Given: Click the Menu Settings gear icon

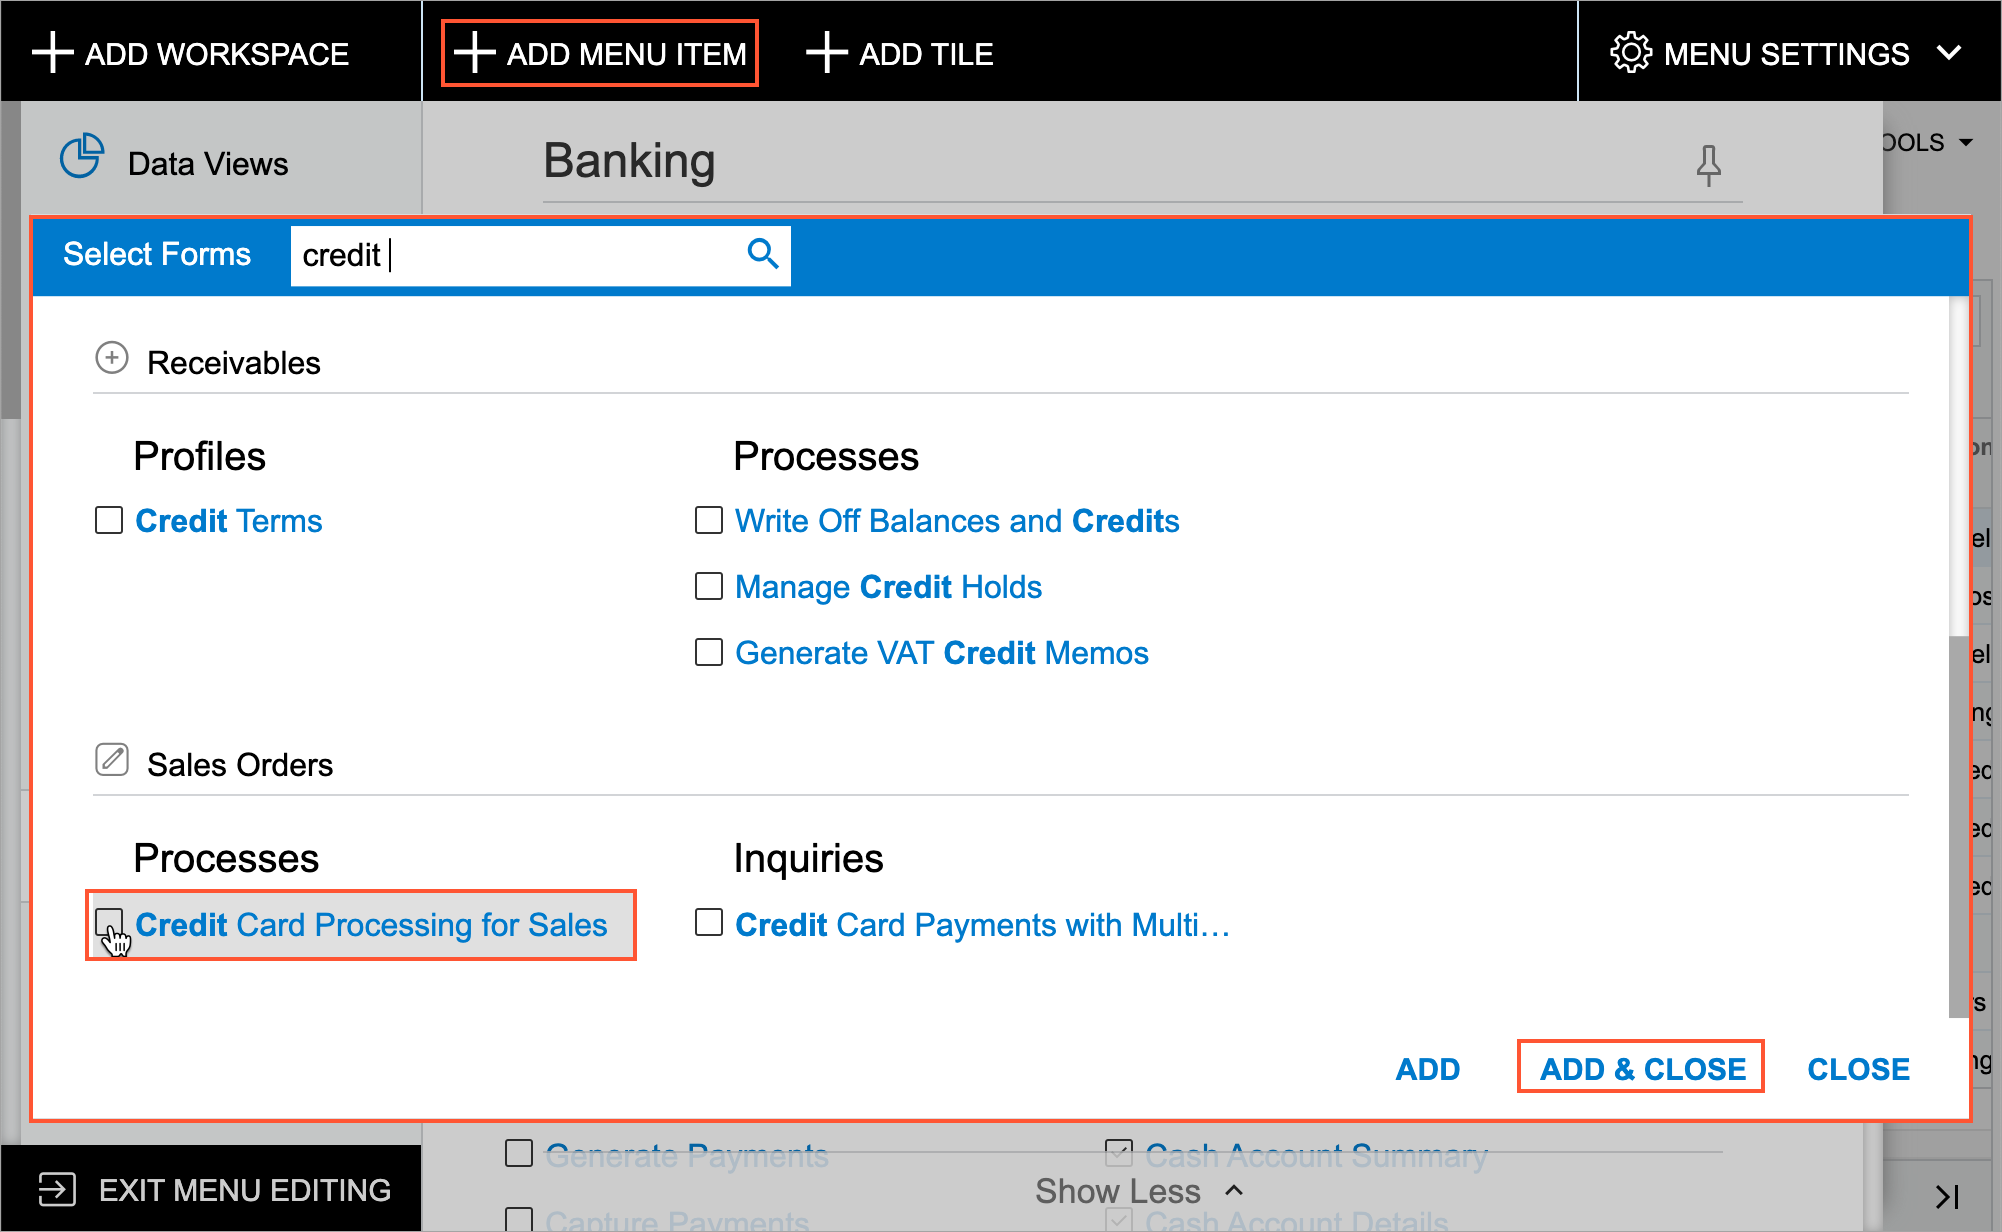Looking at the screenshot, I should [1630, 53].
